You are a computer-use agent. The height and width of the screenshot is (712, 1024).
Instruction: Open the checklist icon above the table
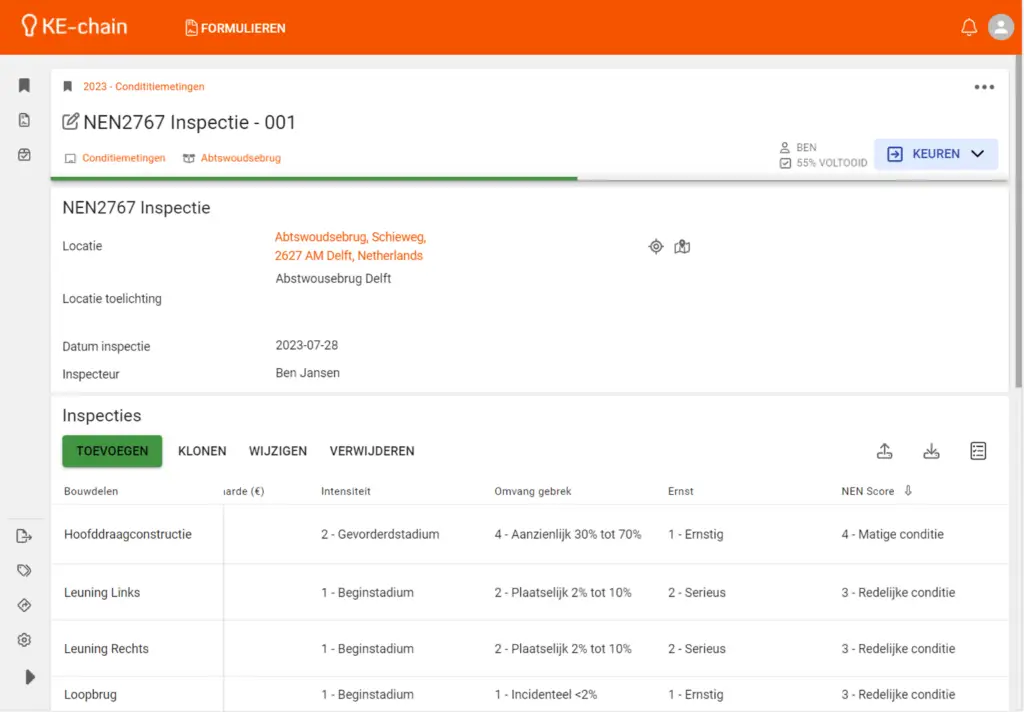(x=978, y=451)
